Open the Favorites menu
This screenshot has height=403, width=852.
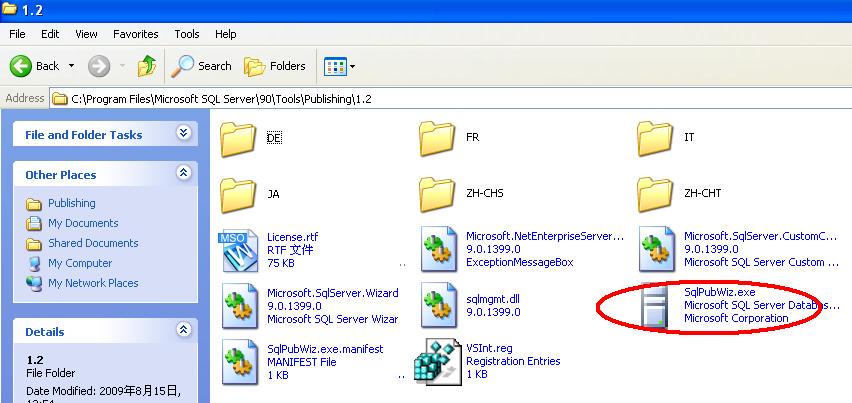coord(135,34)
